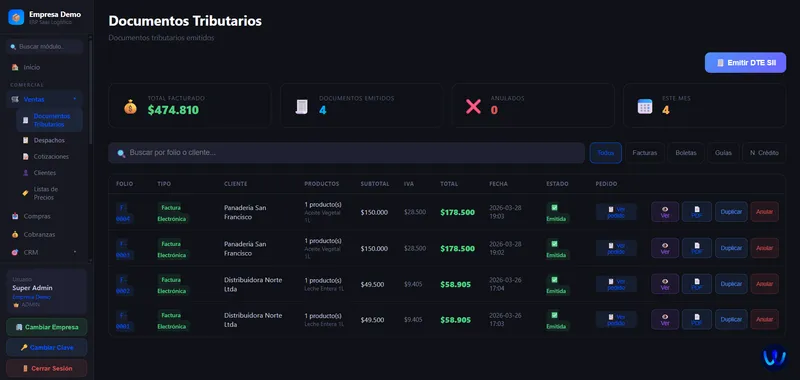Image resolution: width=800 pixels, height=380 pixels.
Task: Click the Emitir DTE SII button
Action: [x=745, y=63]
